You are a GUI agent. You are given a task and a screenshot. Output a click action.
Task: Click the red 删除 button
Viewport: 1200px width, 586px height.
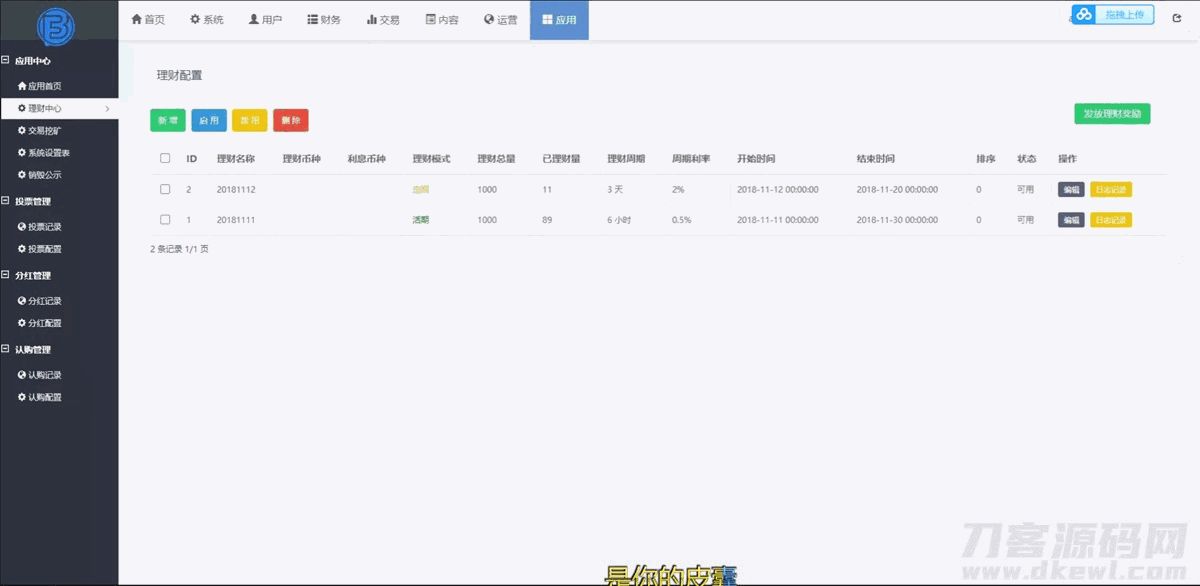(x=290, y=120)
